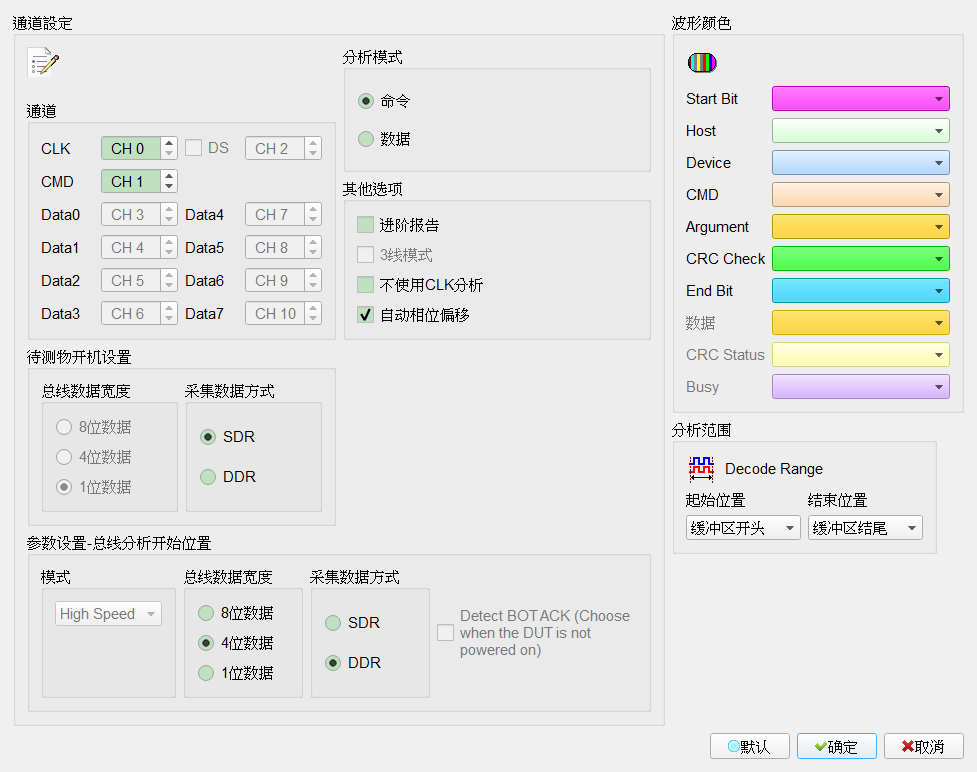Click the 取消 button
The image size is (977, 772).
(923, 746)
